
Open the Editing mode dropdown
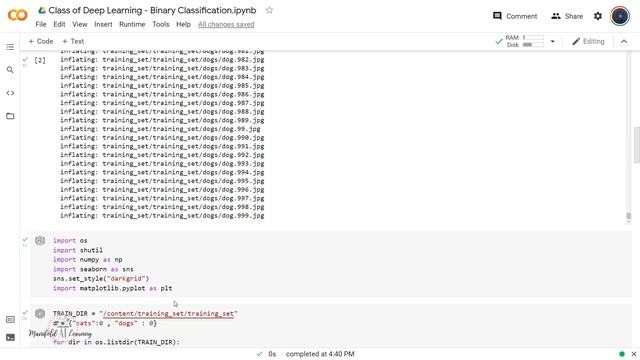pos(588,41)
